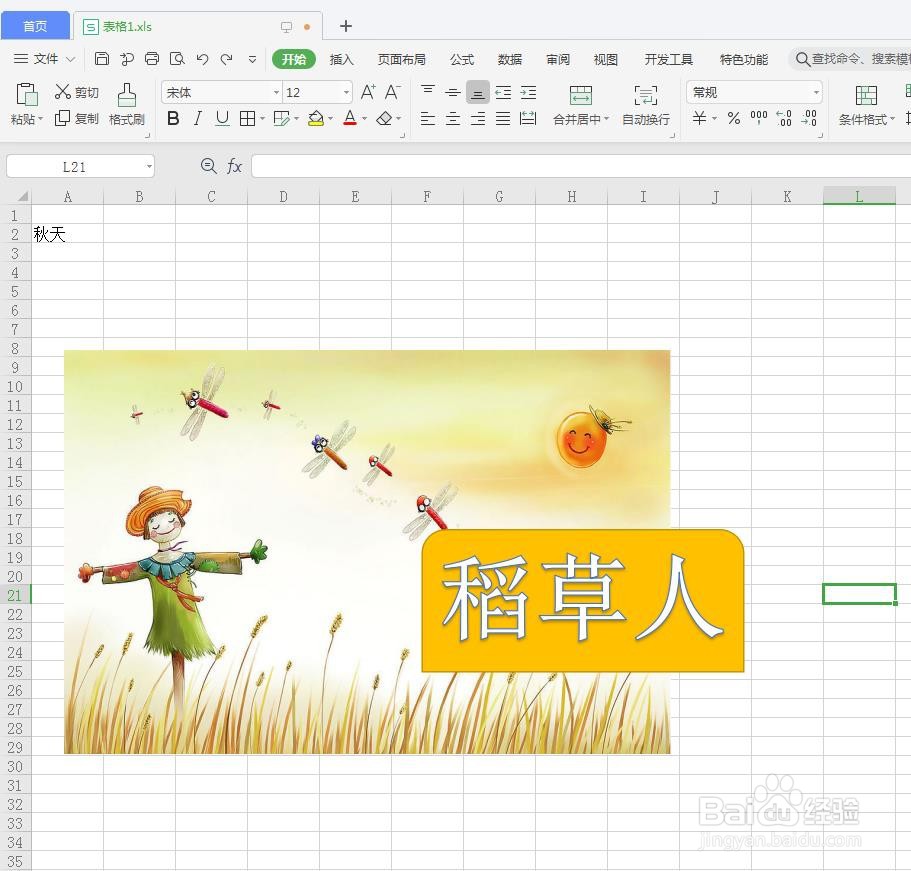Click the yellow fill color bucket swatch
This screenshot has height=871, width=911.
[316, 119]
